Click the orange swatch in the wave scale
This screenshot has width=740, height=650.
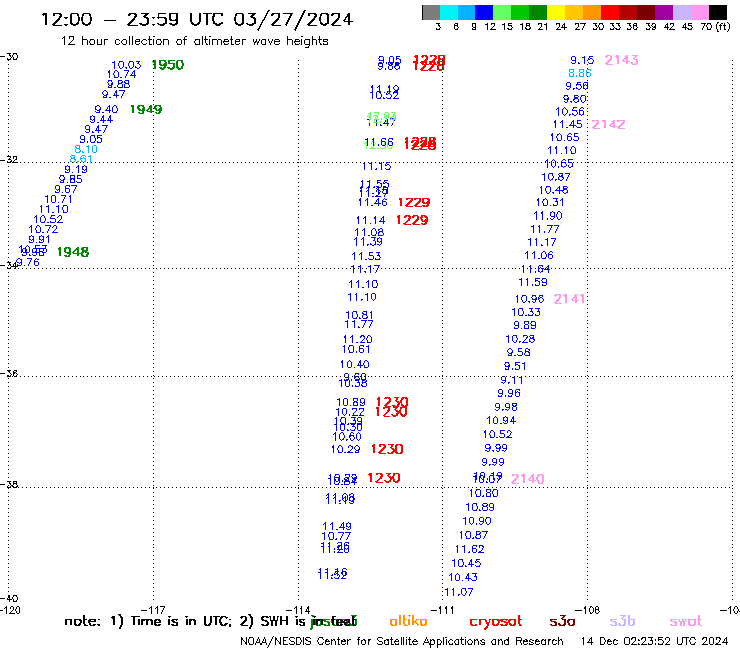(x=592, y=12)
